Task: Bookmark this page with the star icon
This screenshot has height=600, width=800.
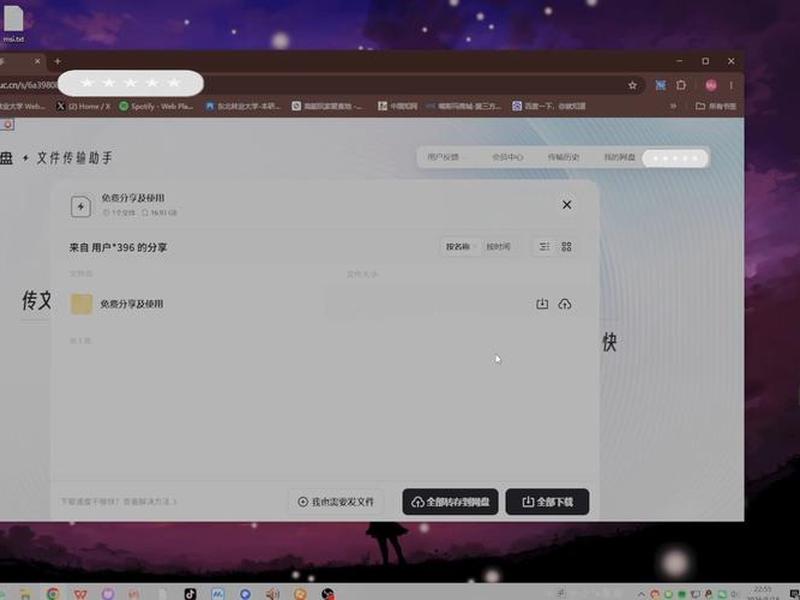Action: 633,85
